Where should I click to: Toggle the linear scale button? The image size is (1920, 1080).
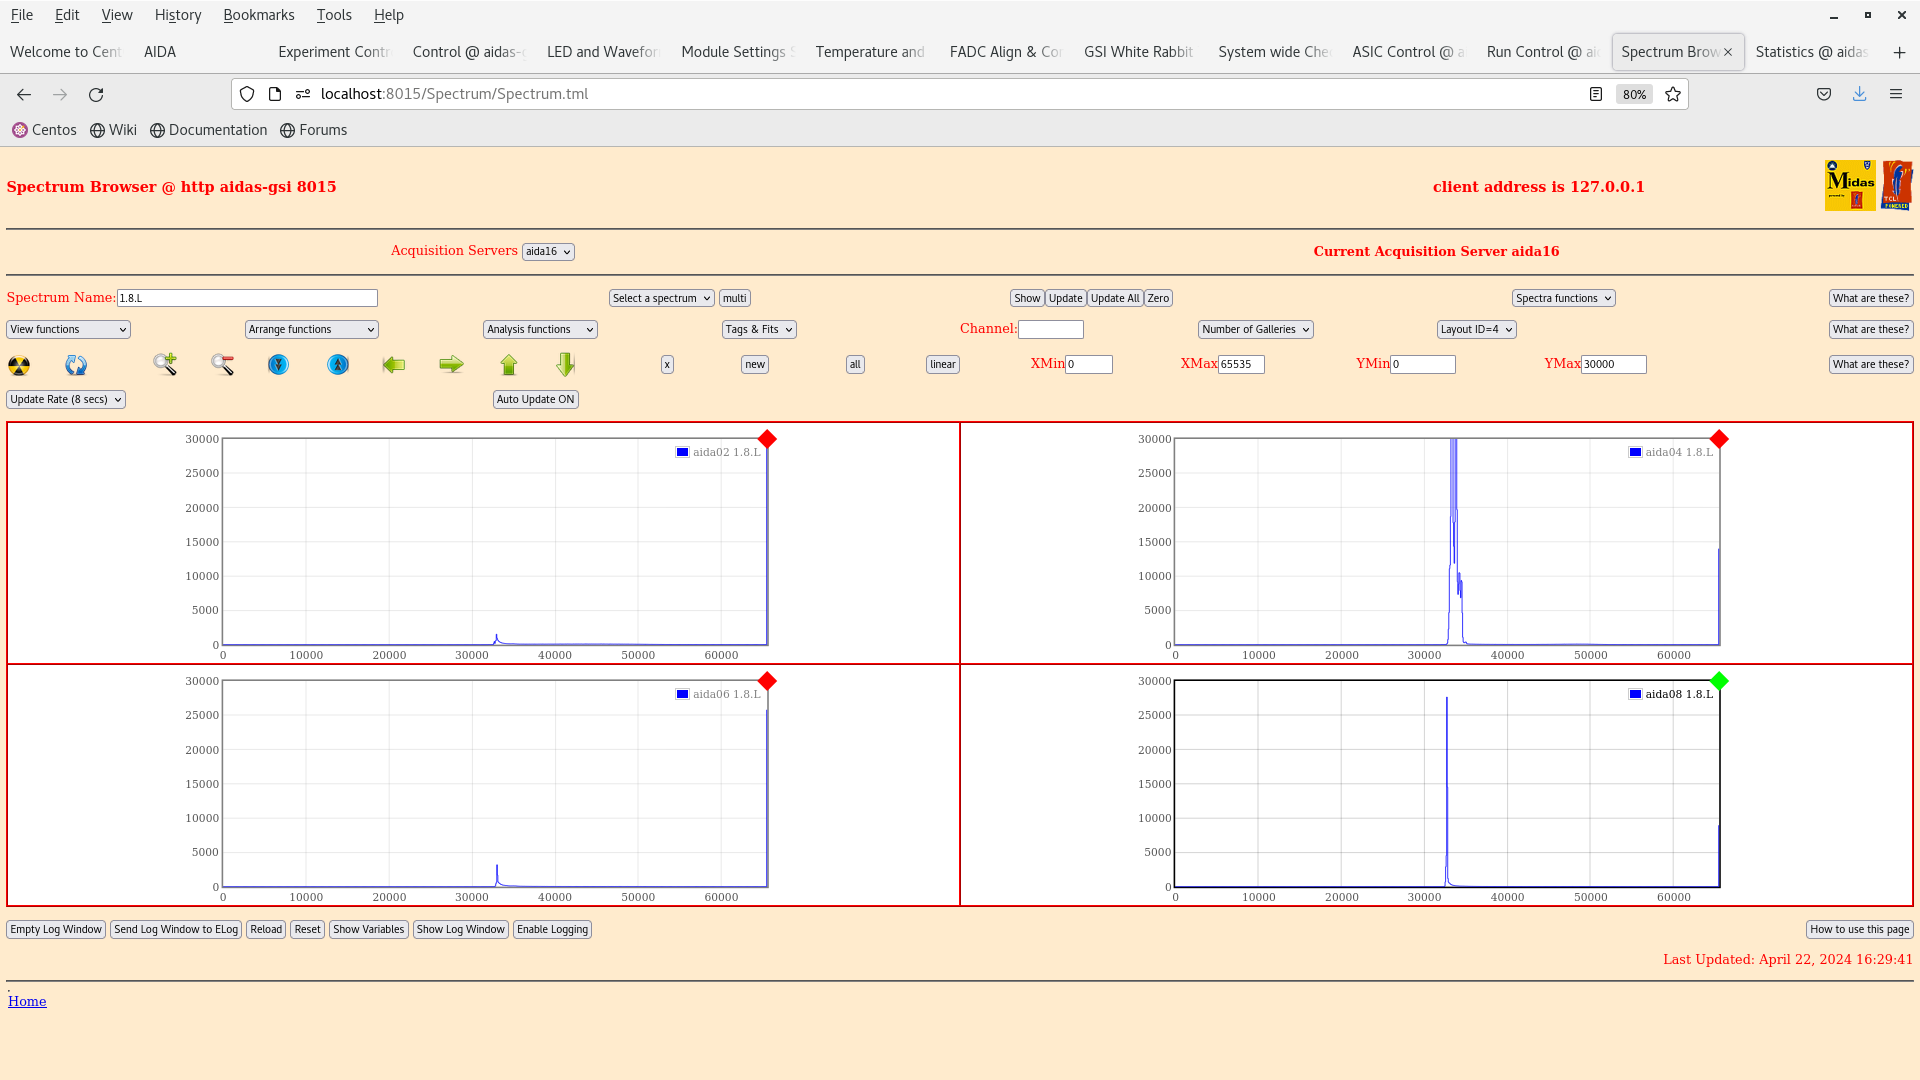(942, 365)
